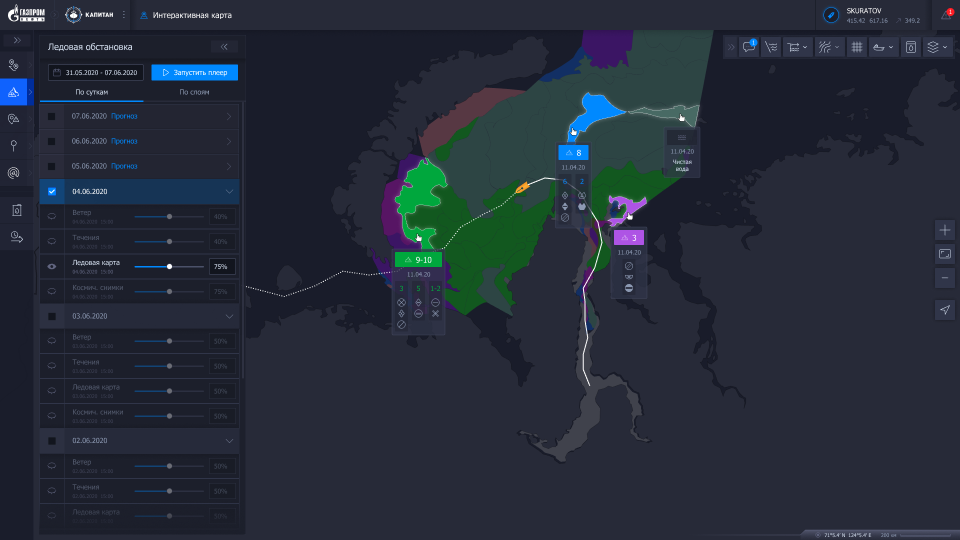The height and width of the screenshot is (540, 960).
Task: Switch to the По слоям tab
Action: pyautogui.click(x=194, y=92)
